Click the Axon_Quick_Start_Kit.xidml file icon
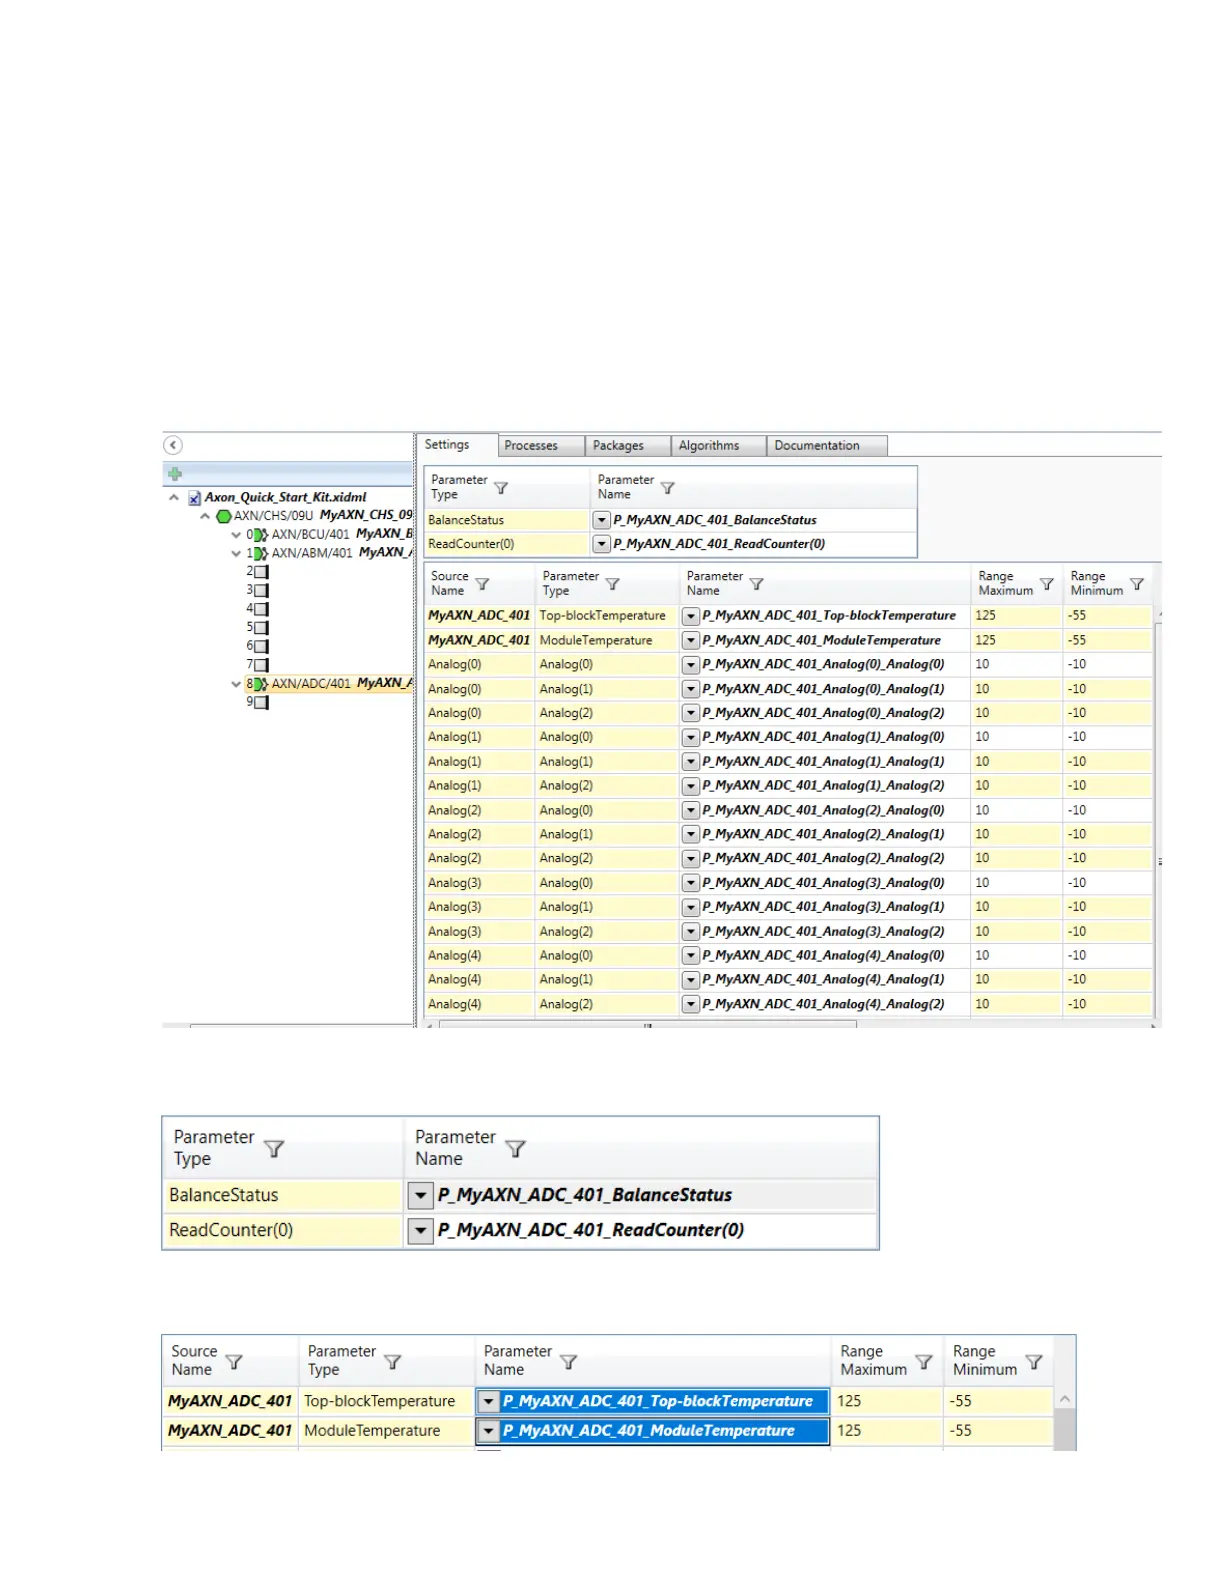 pyautogui.click(x=194, y=497)
